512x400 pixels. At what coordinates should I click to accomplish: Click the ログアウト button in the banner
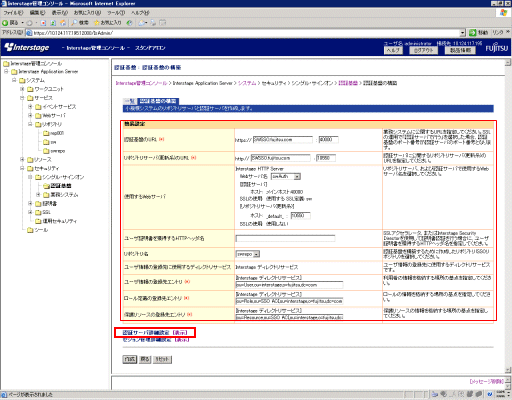pyautogui.click(x=424, y=50)
